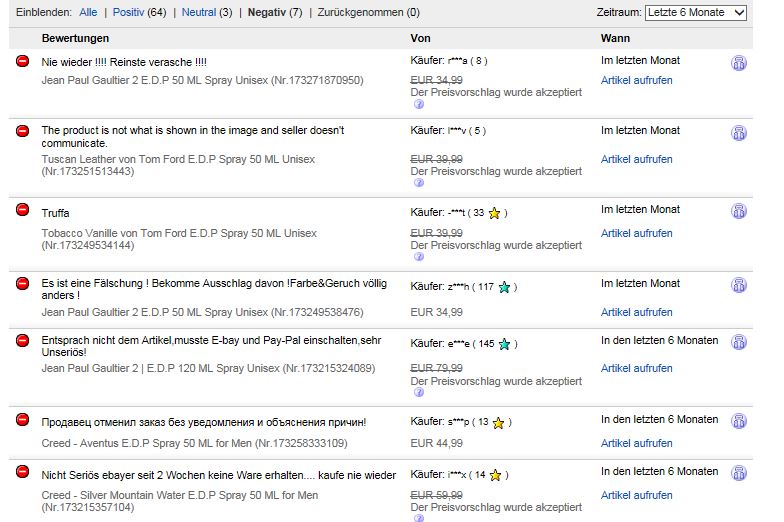
Task: Click the binoculars icon in the Tobacco Vanille row
Action: 739,211
